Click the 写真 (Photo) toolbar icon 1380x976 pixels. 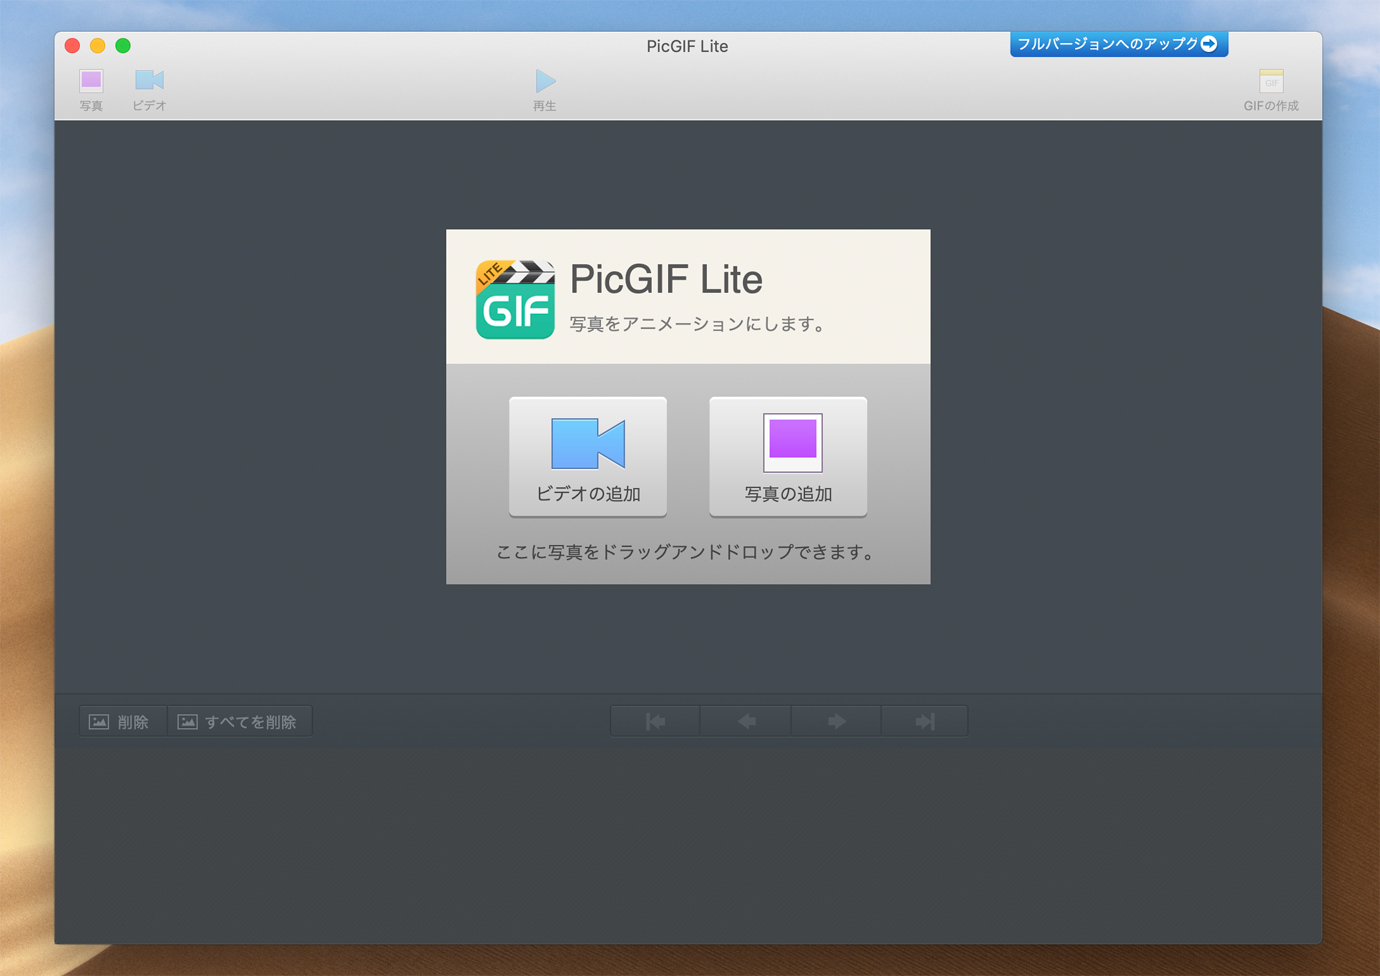tap(91, 89)
